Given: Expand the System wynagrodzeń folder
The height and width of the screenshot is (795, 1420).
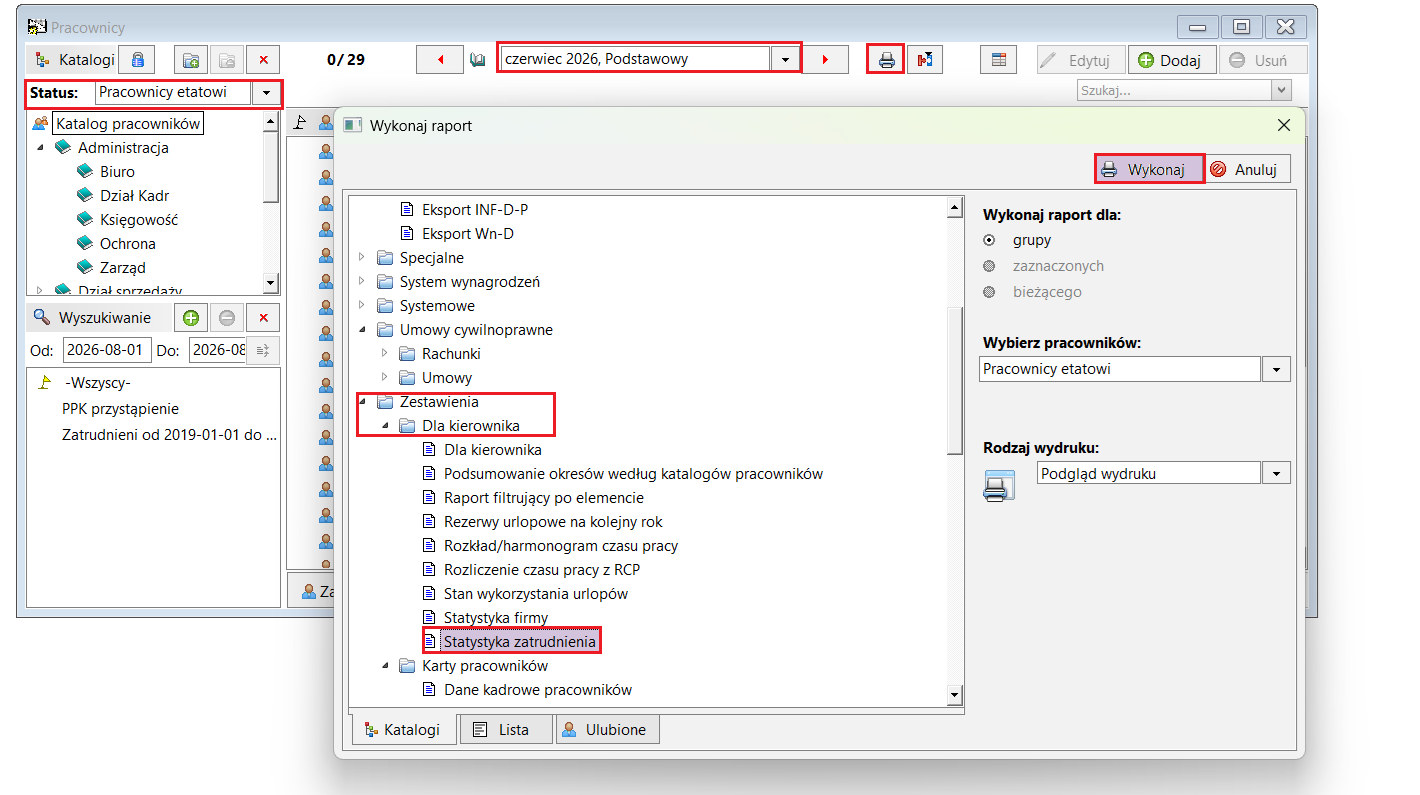Looking at the screenshot, I should (x=362, y=282).
